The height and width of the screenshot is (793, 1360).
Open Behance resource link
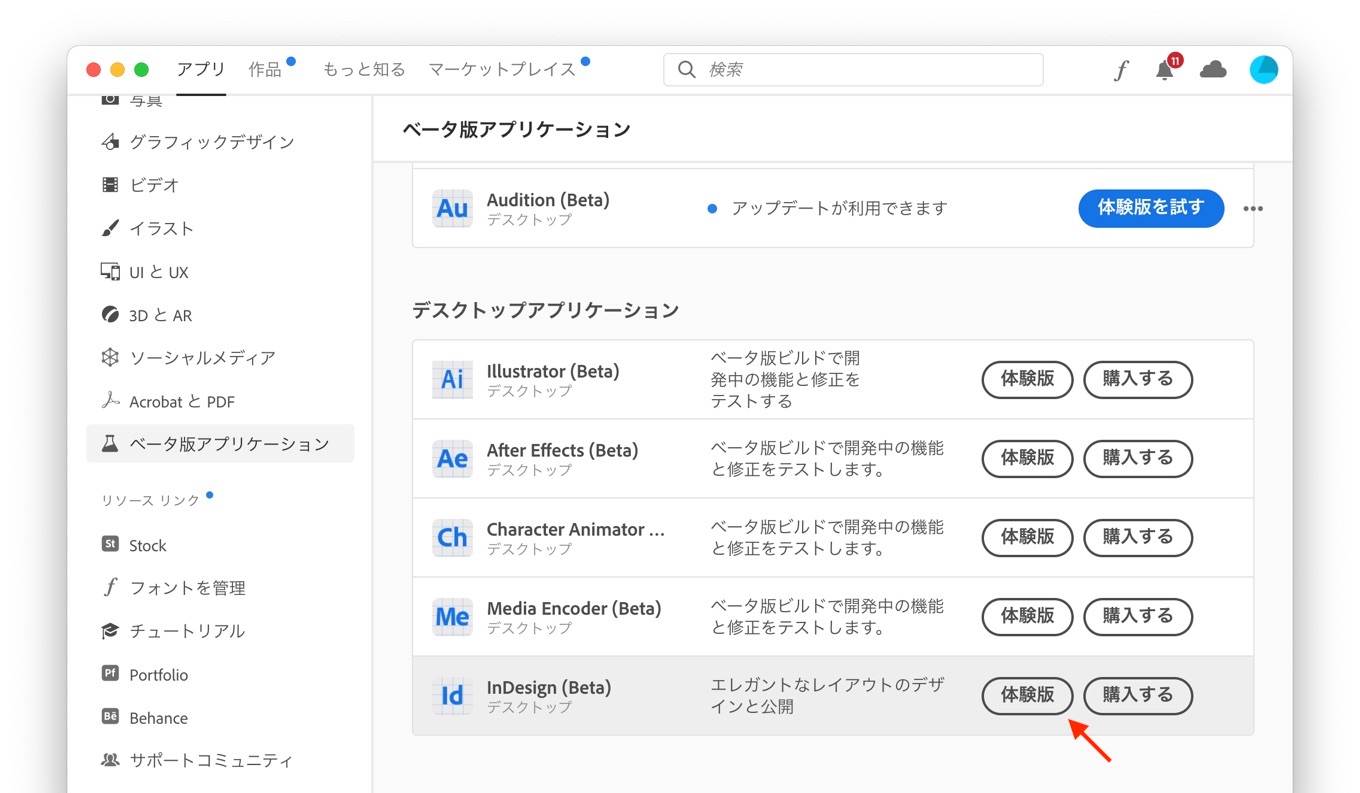click(x=158, y=717)
